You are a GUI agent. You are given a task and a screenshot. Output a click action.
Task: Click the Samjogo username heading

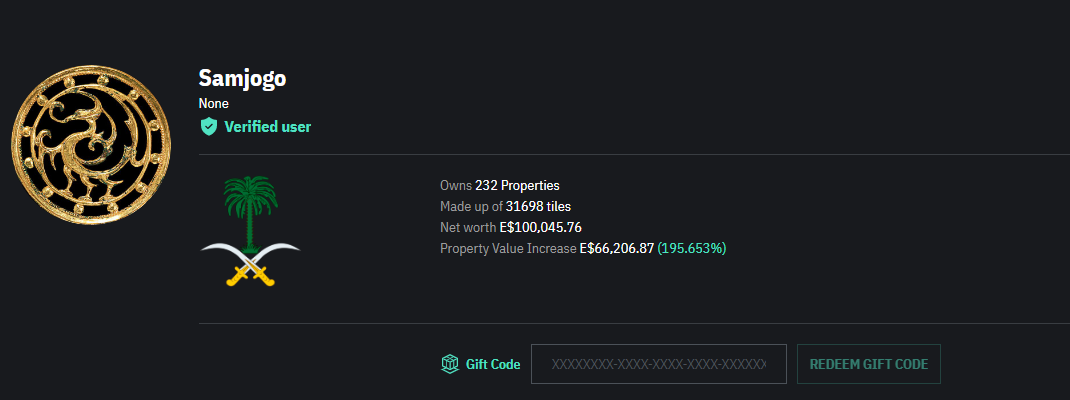click(243, 79)
